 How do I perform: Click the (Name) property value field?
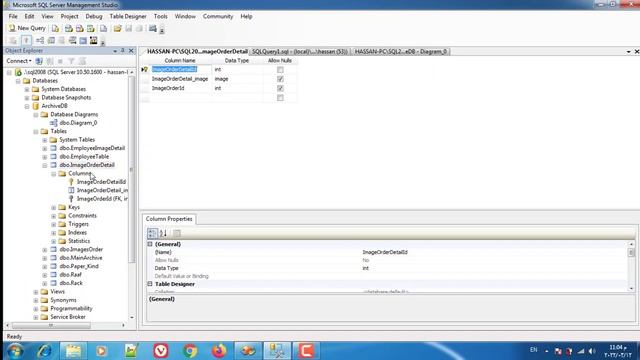point(494,252)
